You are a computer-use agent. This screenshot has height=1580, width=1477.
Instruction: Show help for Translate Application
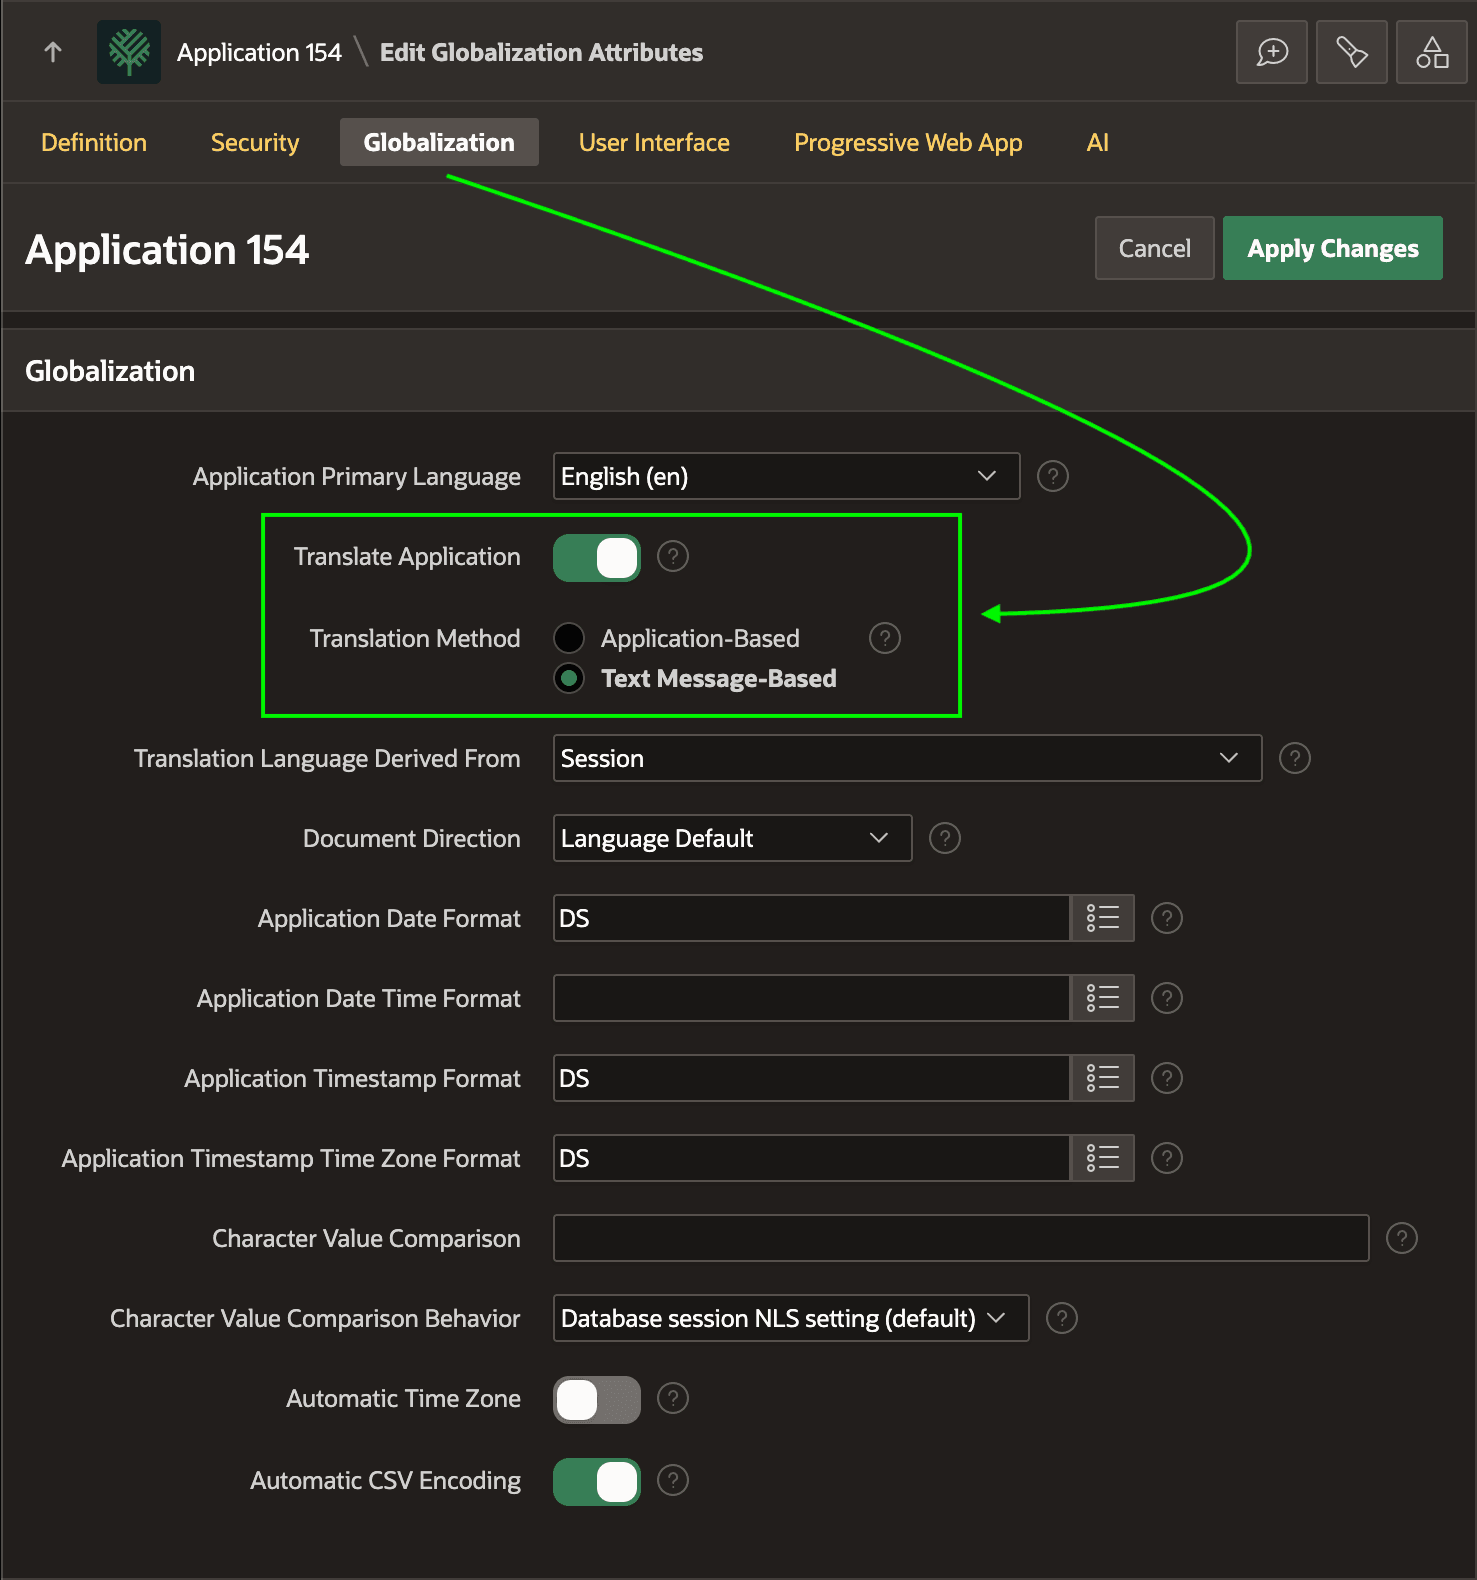673,556
